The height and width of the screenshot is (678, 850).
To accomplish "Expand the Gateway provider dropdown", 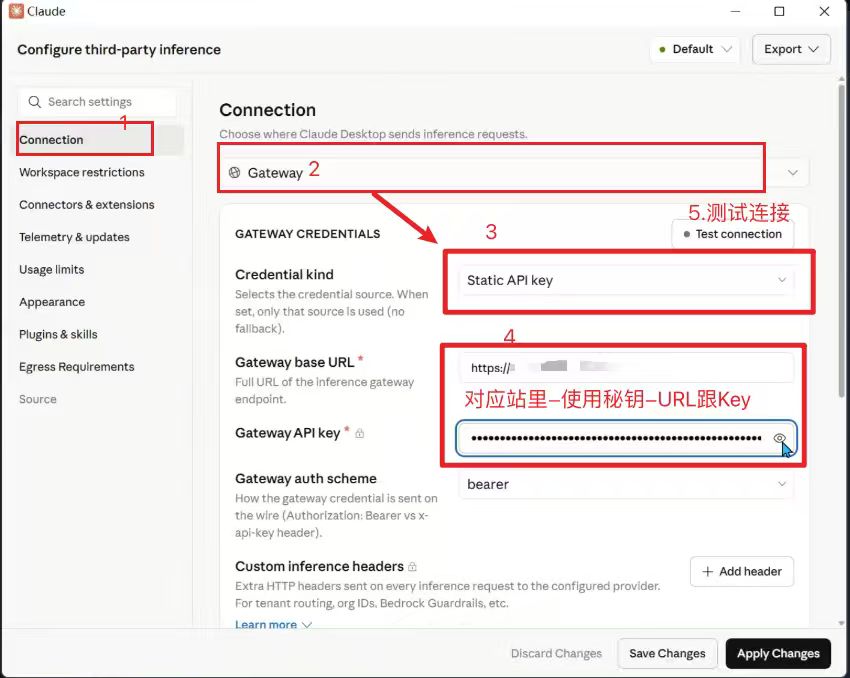I will (x=513, y=172).
